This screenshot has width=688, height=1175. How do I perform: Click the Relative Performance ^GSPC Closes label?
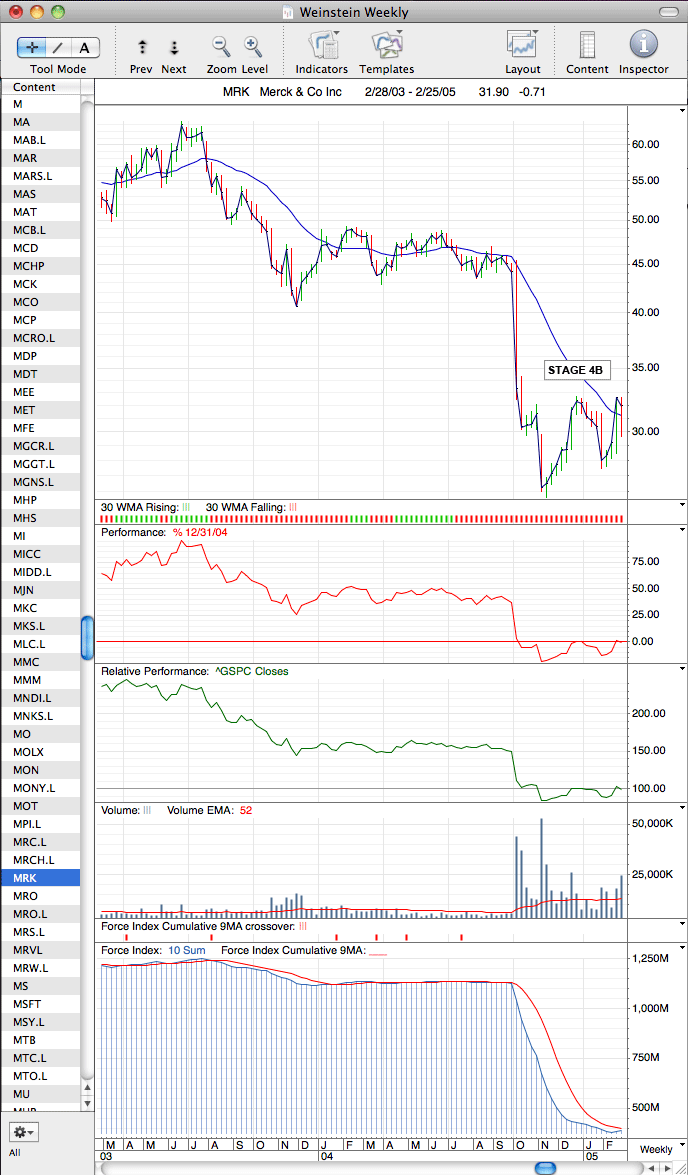coord(195,671)
